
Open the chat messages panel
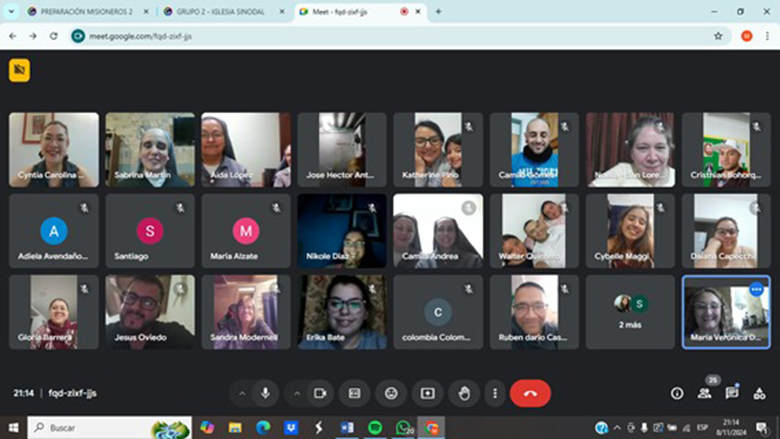pos(732,393)
